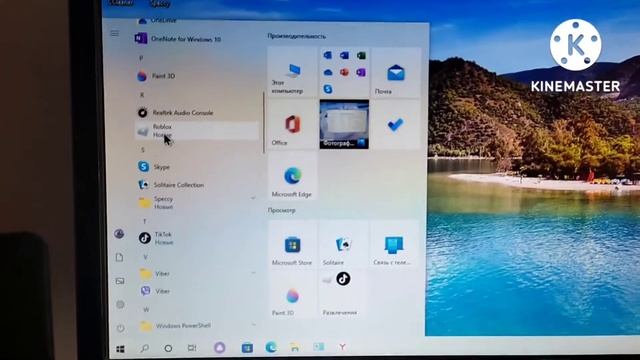This screenshot has width=640, height=360.
Task: Open the Почта mail tile
Action: pos(396,72)
